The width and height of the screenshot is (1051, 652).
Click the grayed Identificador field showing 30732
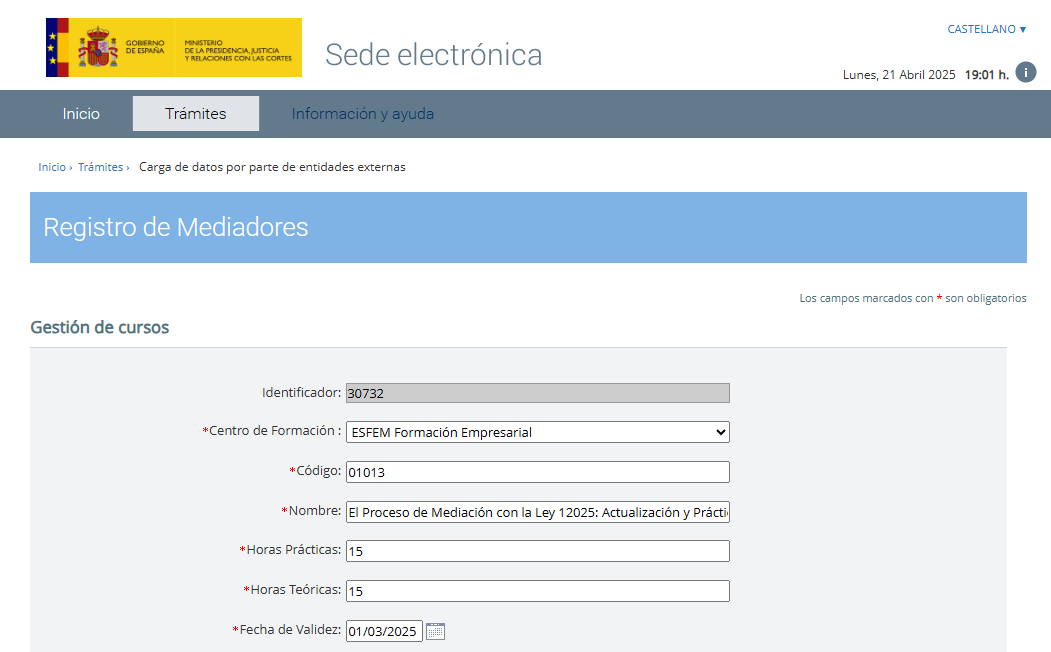pos(537,393)
